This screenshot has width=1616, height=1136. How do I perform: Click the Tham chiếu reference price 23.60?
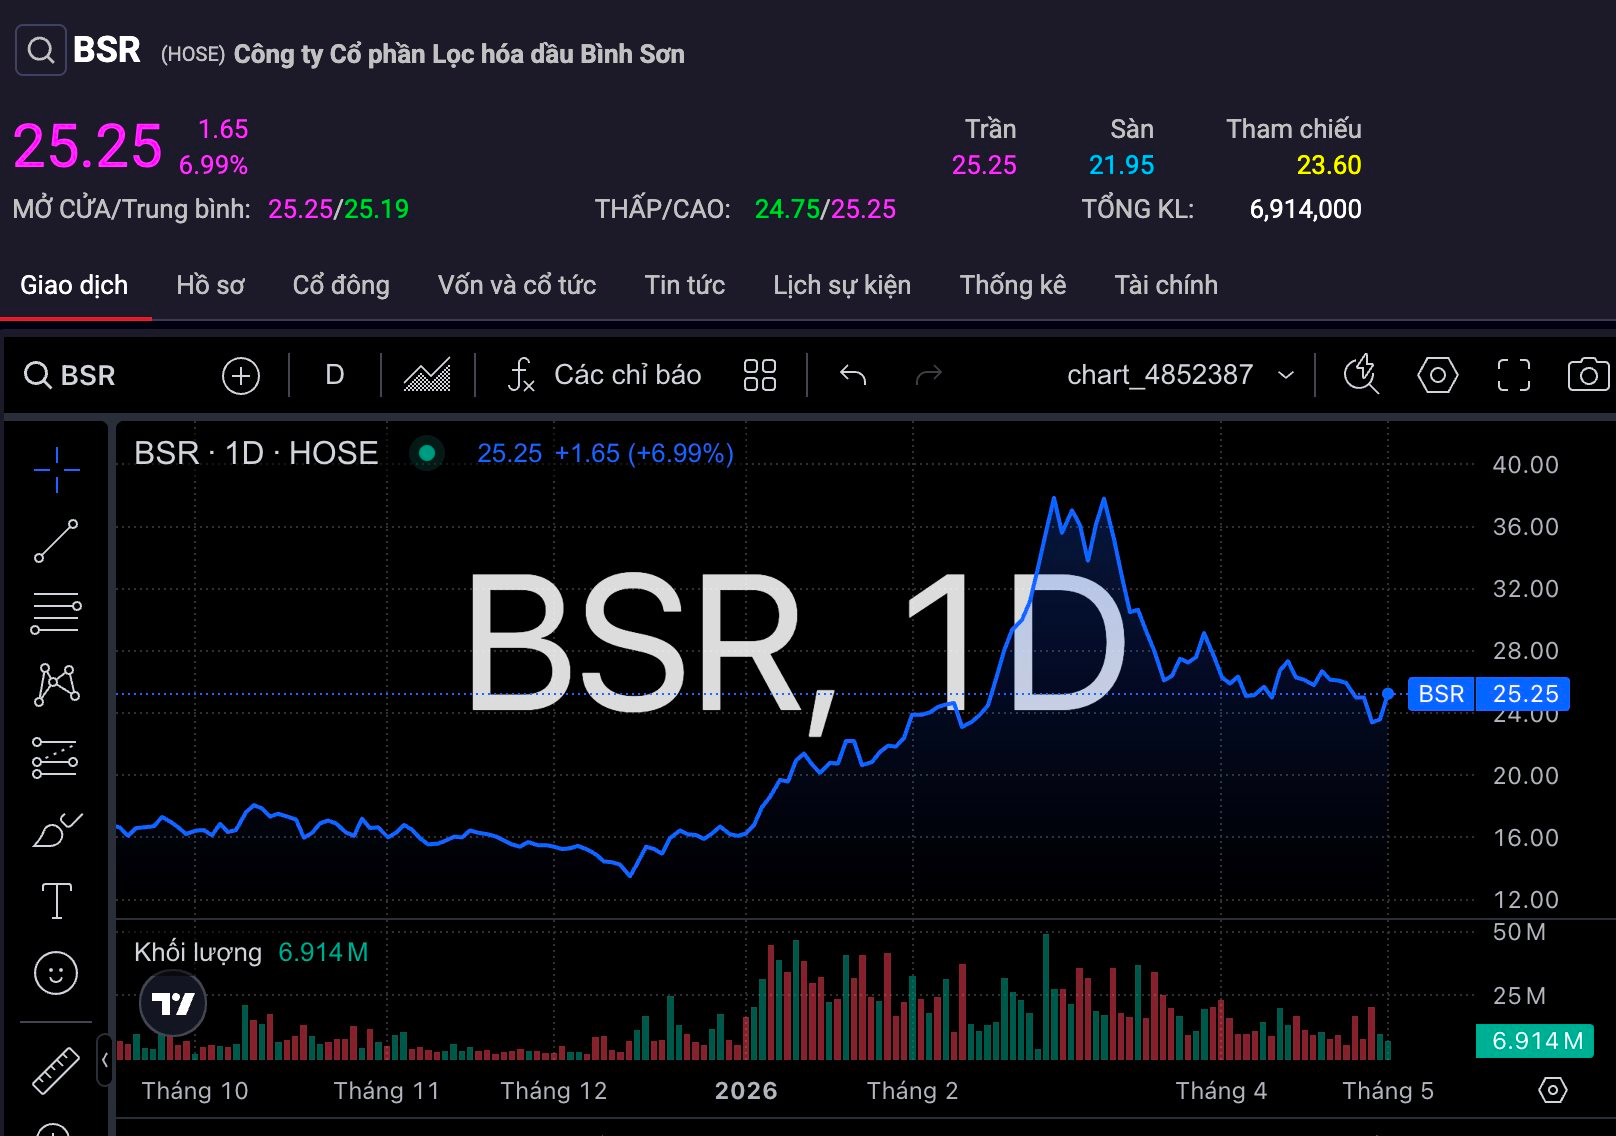(x=1329, y=165)
